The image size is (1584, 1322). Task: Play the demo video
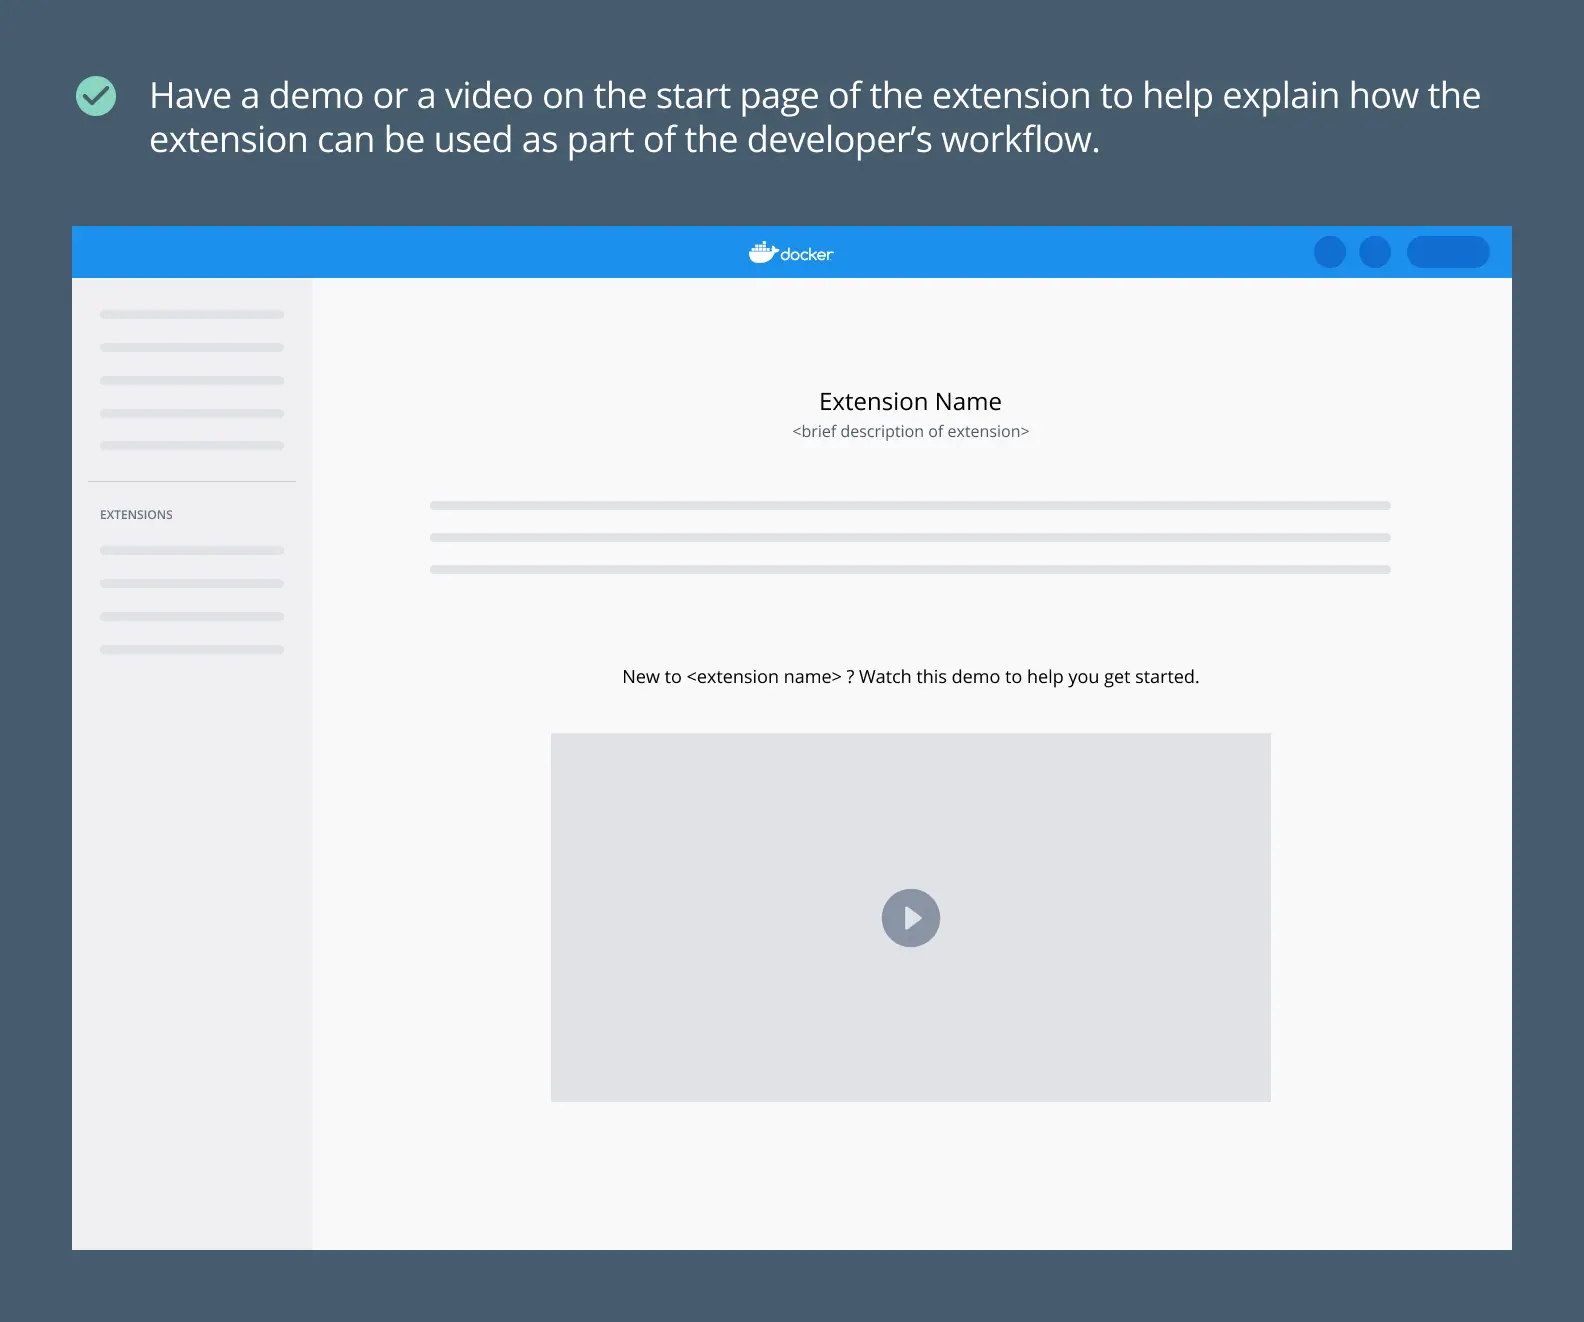[910, 918]
